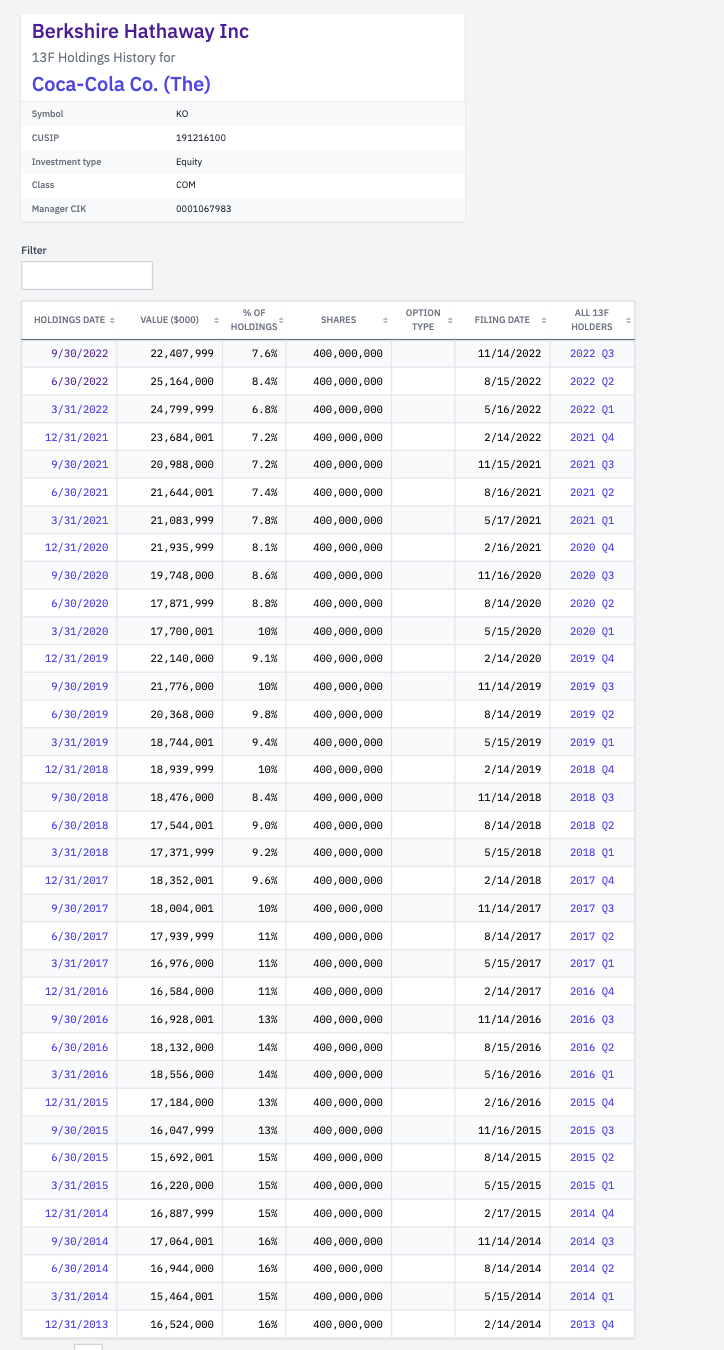Select the 12/31/2019 holdings date
724x1350 pixels.
click(x=77, y=659)
